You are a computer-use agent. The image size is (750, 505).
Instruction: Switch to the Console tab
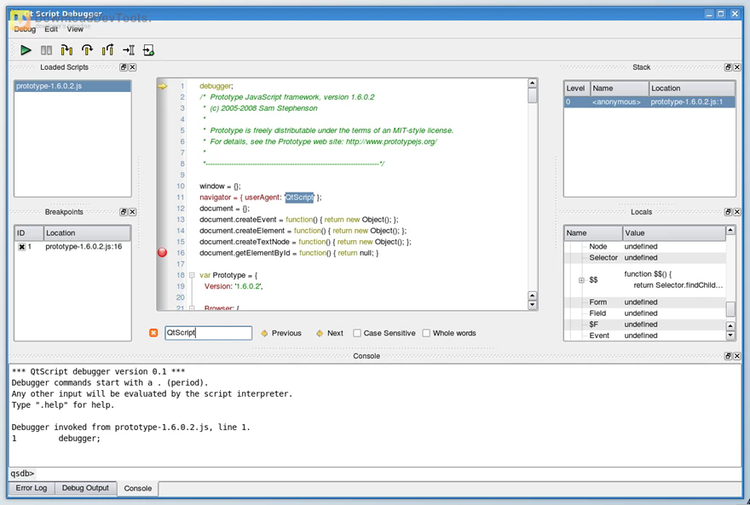138,488
